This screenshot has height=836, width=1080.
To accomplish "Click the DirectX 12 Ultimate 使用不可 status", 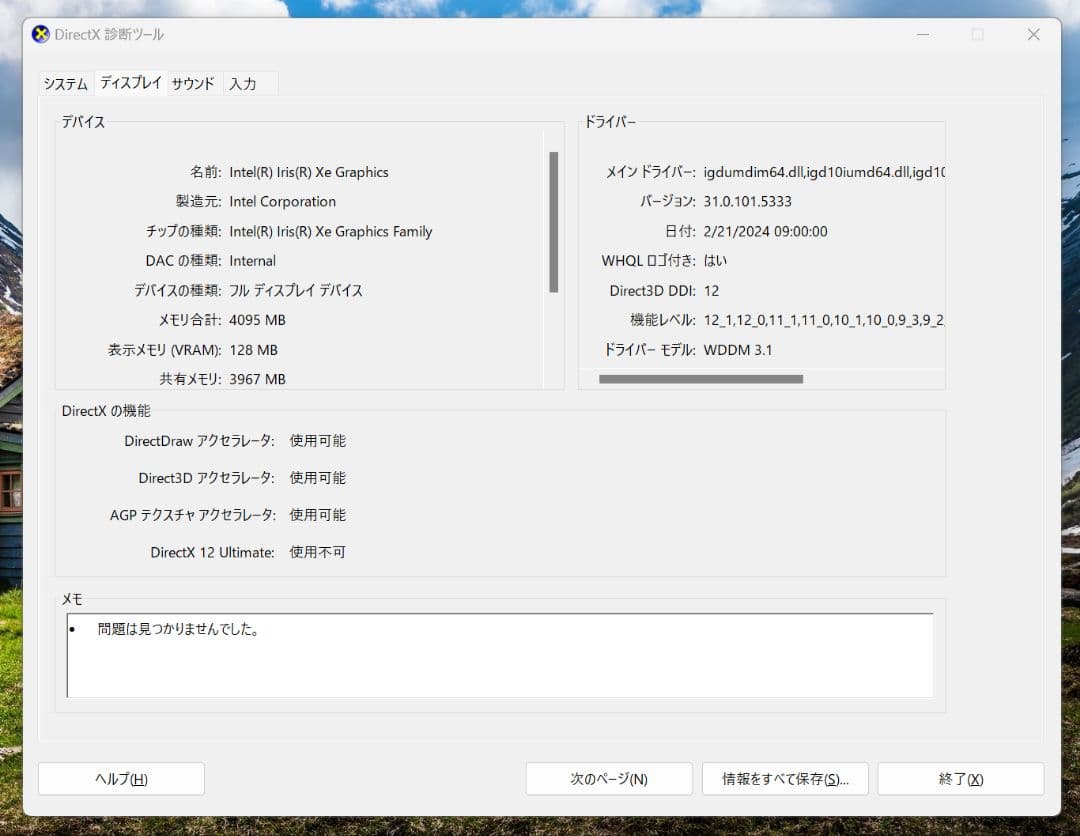I will (315, 552).
